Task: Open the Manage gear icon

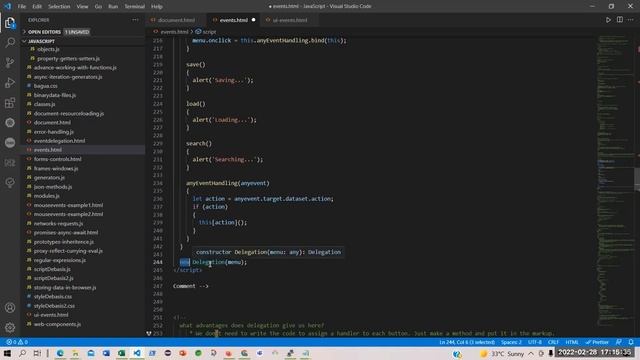Action: [10, 327]
